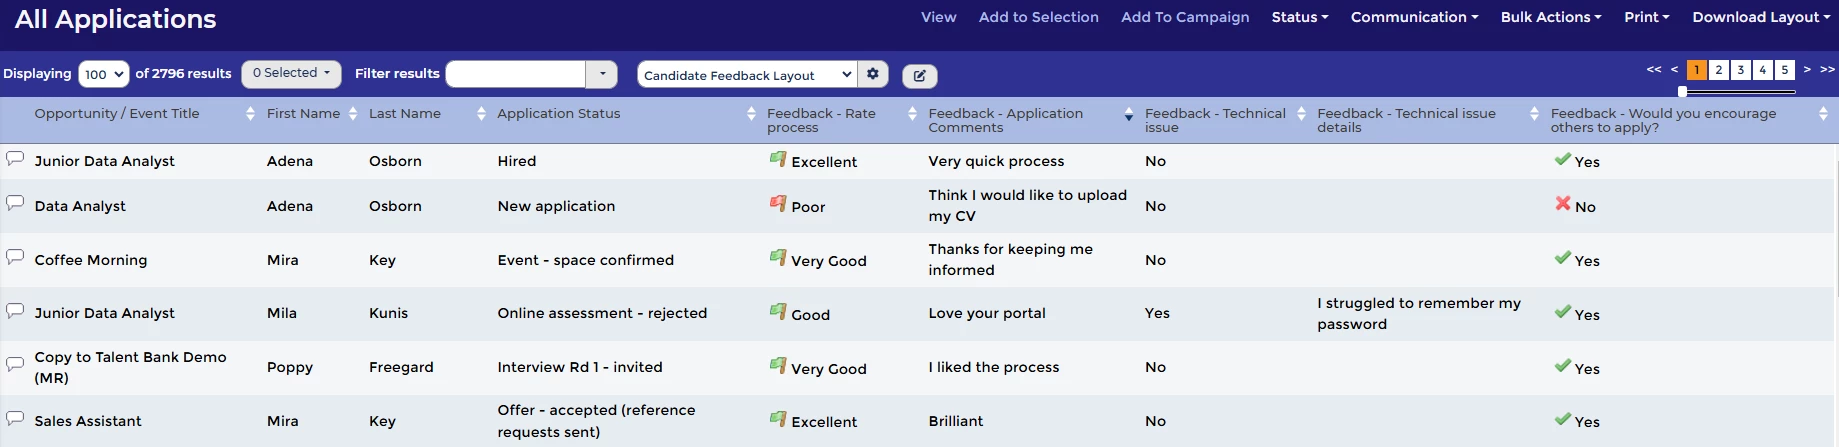Expand the 0 Selected dropdown
The width and height of the screenshot is (1839, 447).
coord(291,73)
